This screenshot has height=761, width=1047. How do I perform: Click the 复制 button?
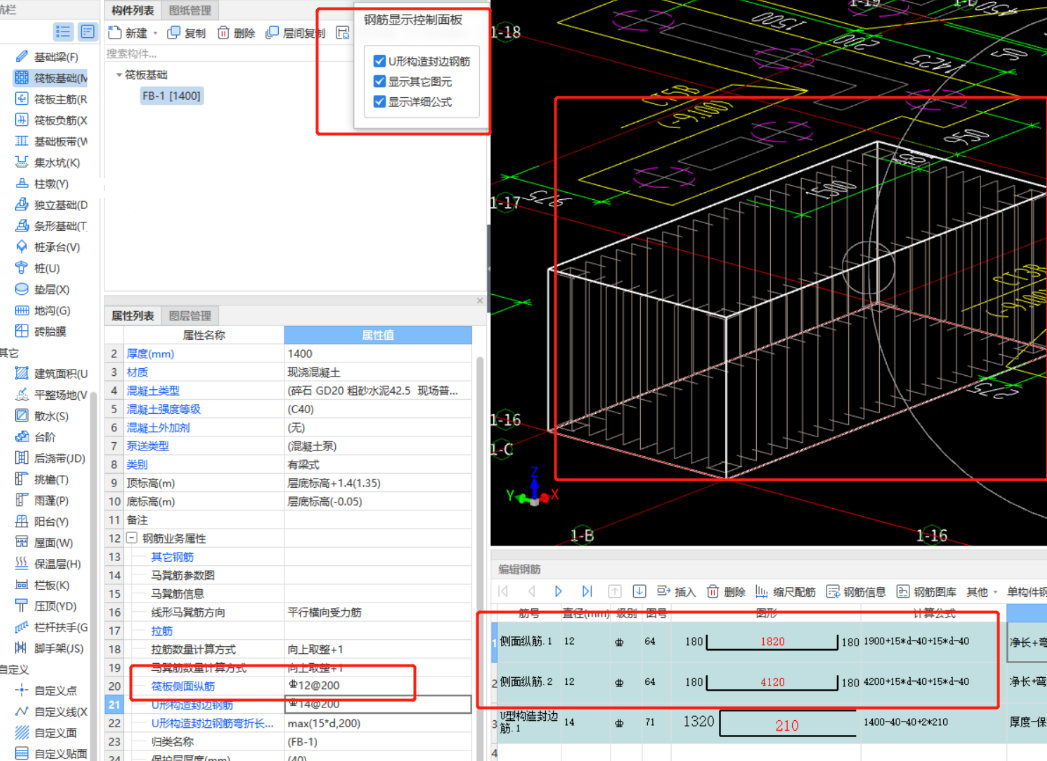187,33
